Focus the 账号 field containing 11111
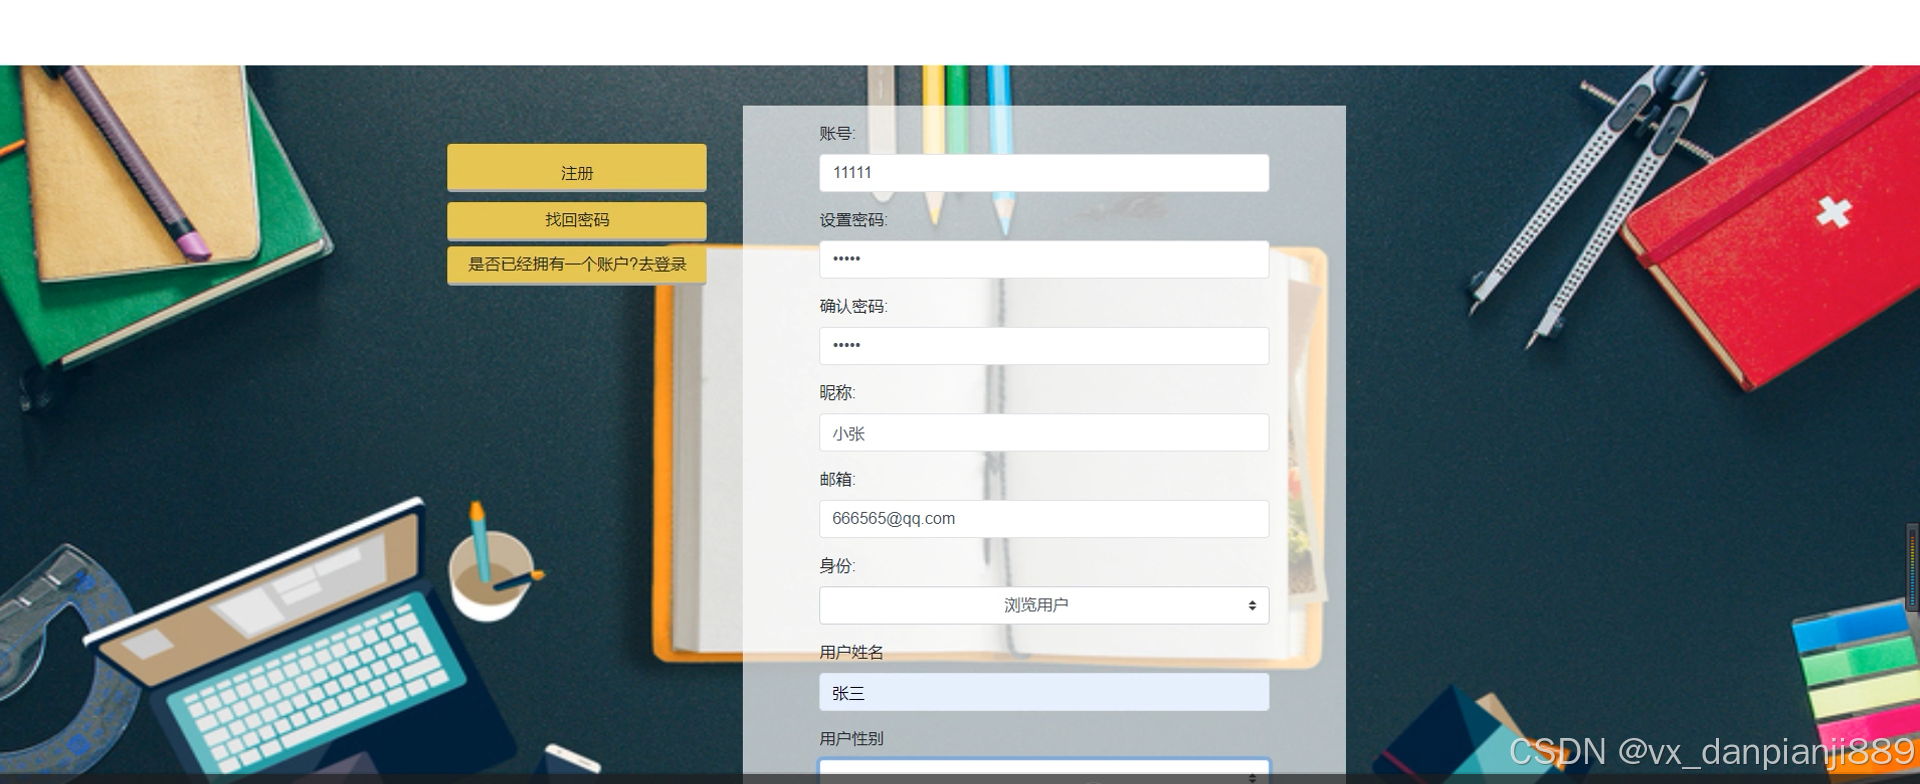The height and width of the screenshot is (784, 1920). coord(1044,173)
